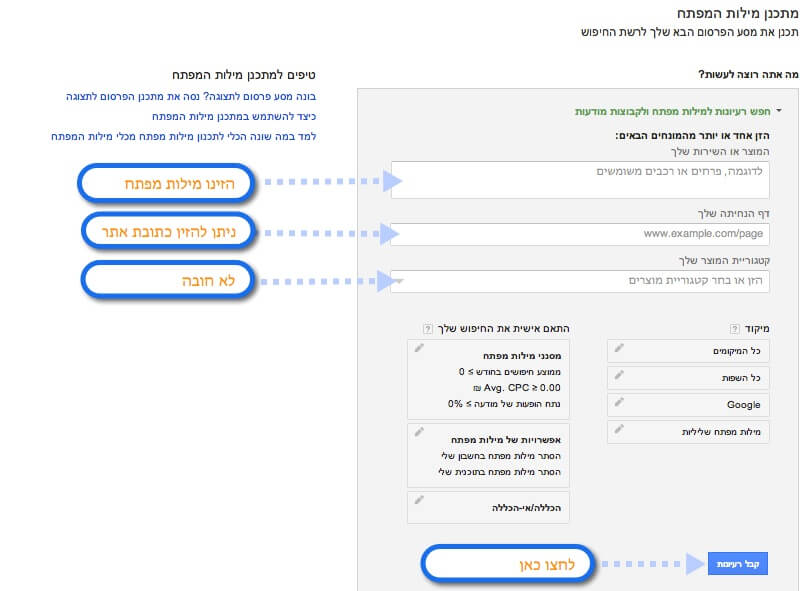The height and width of the screenshot is (591, 806).
Task: Edit מילות מפתח שליליות with the pencil icon
Action: pyautogui.click(x=619, y=429)
